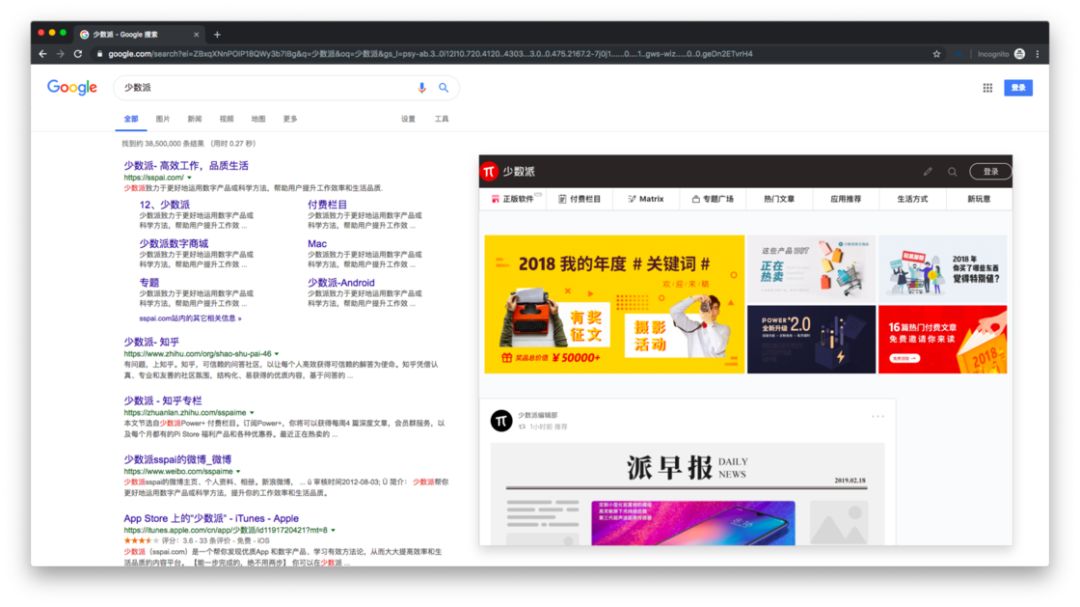Open the three-dot options on the 少数派编辑部 post
The height and width of the screenshot is (607, 1080).
(x=878, y=416)
